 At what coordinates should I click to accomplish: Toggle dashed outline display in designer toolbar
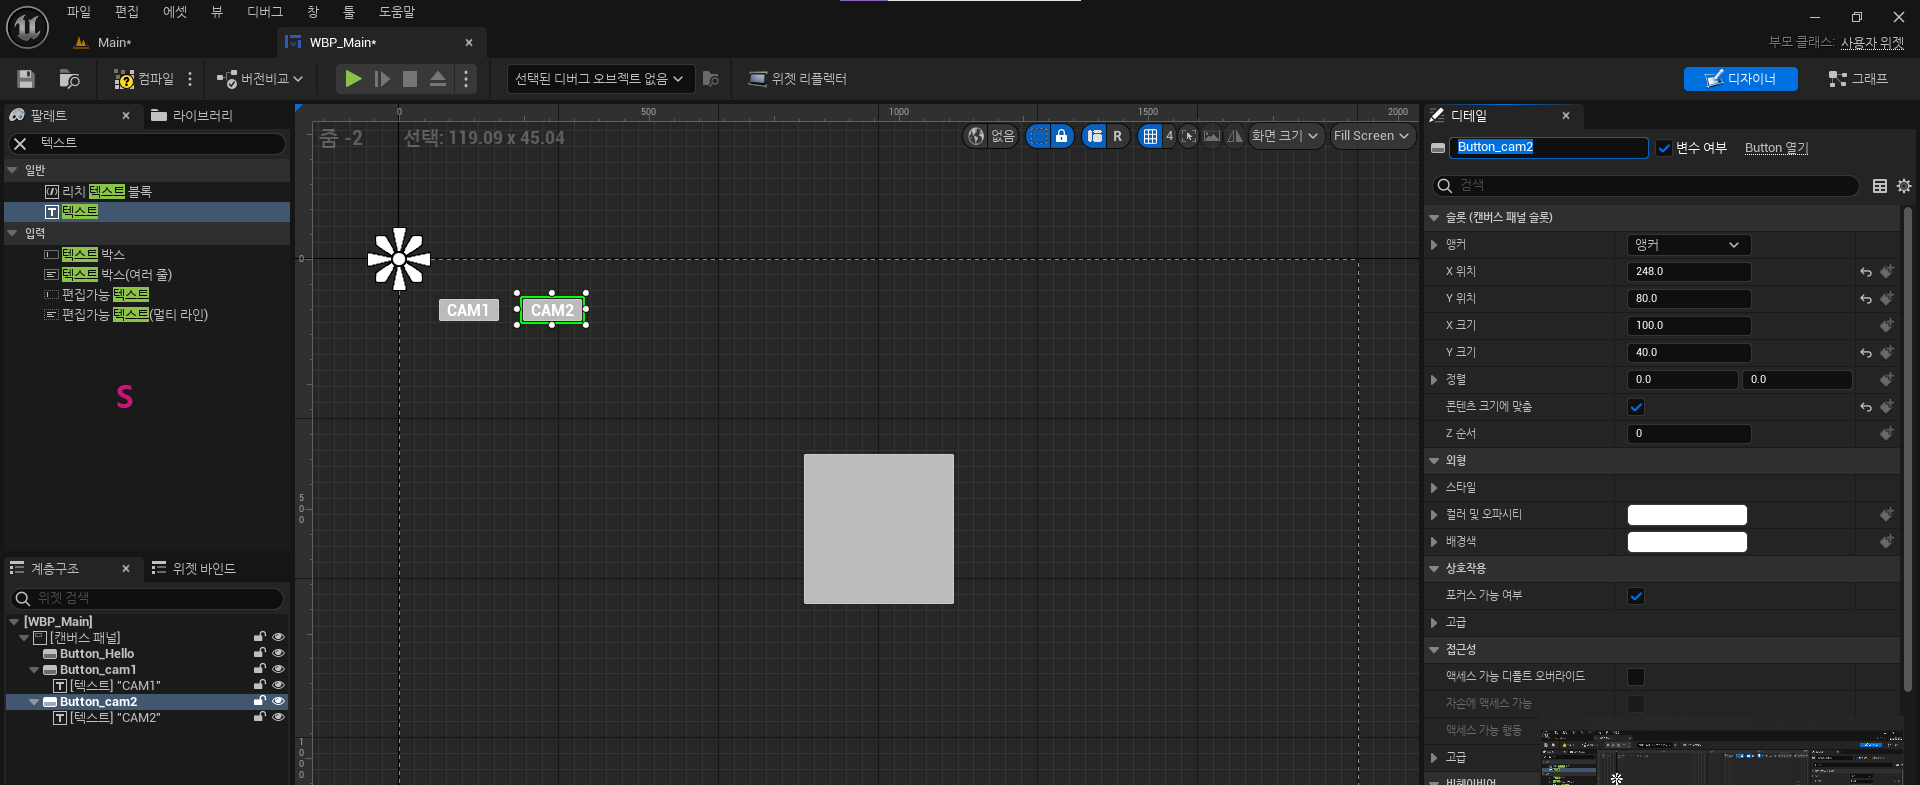(x=1039, y=136)
